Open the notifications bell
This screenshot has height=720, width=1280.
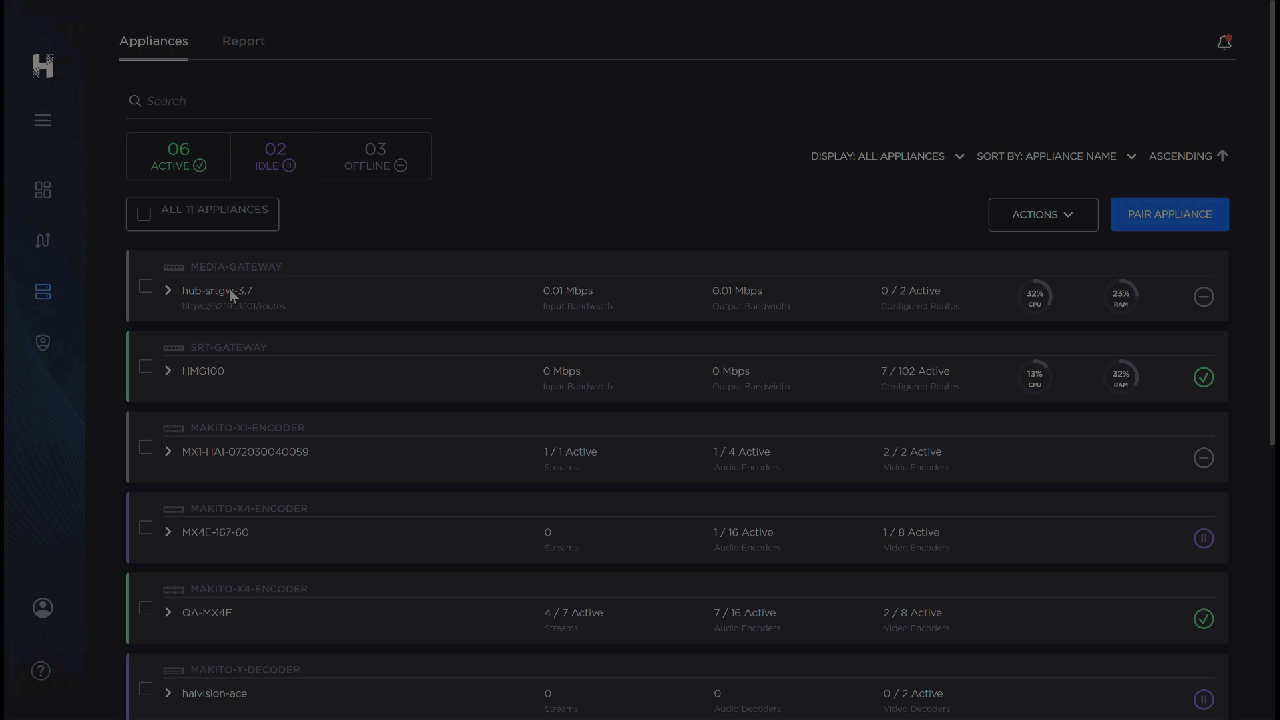1224,42
